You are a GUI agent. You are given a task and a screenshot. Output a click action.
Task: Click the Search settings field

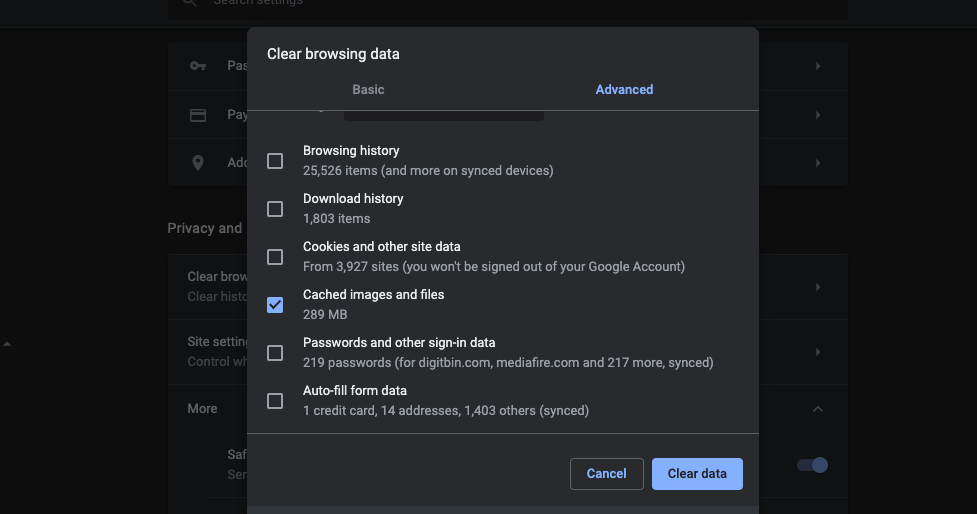[x=500, y=4]
